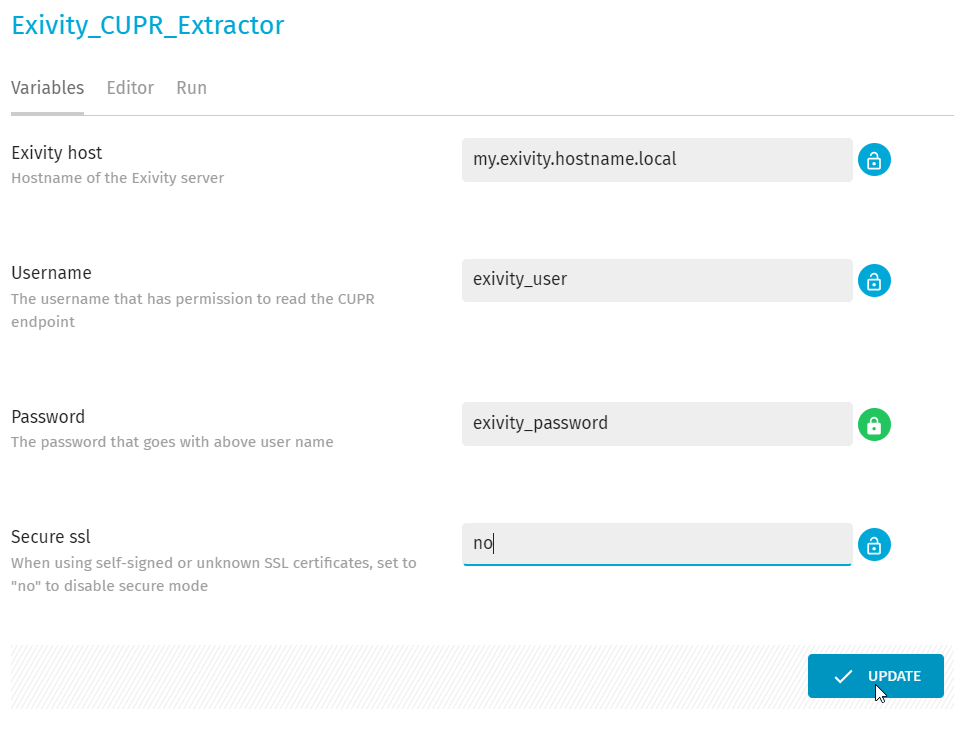Click the Exivity_CUPR_Extractor title
Image resolution: width=959 pixels, height=734 pixels.
[148, 26]
